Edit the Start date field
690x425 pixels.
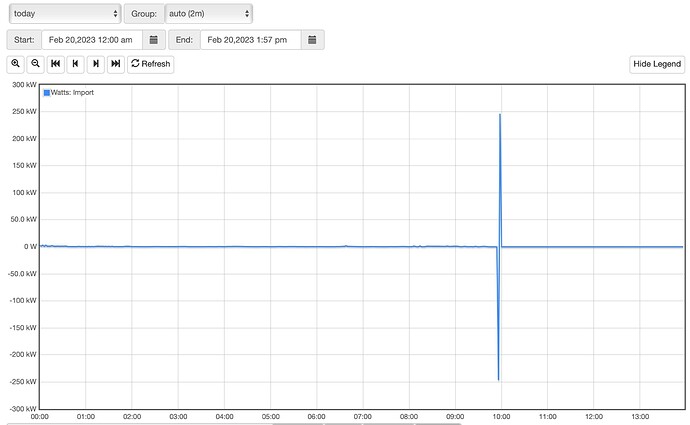pos(92,40)
